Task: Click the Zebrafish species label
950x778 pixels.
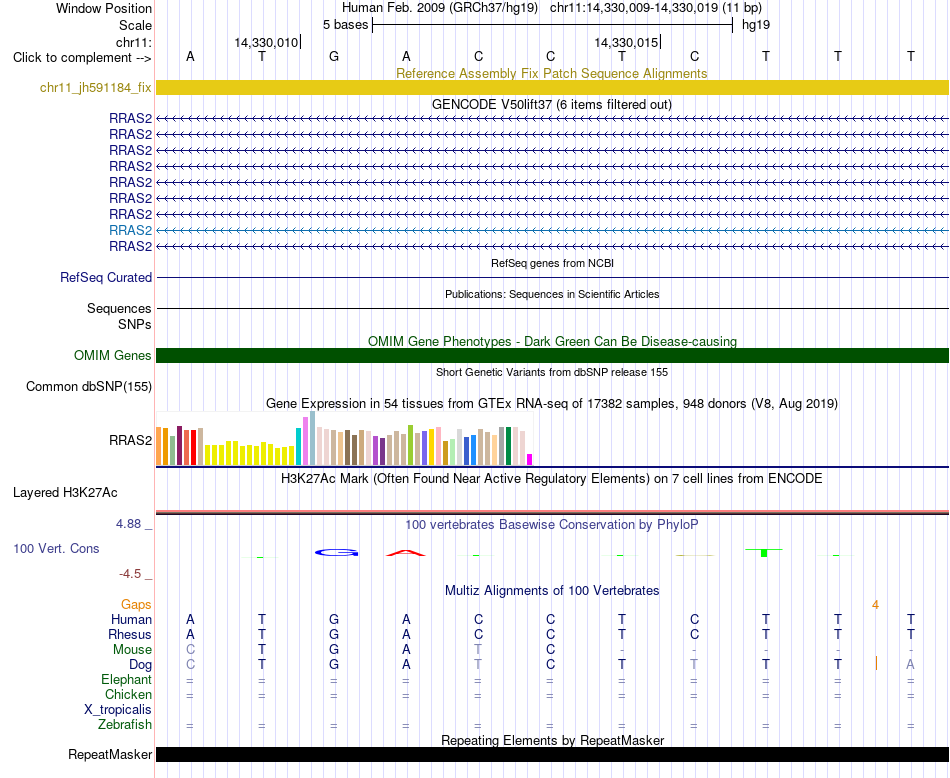Action: (x=125, y=725)
